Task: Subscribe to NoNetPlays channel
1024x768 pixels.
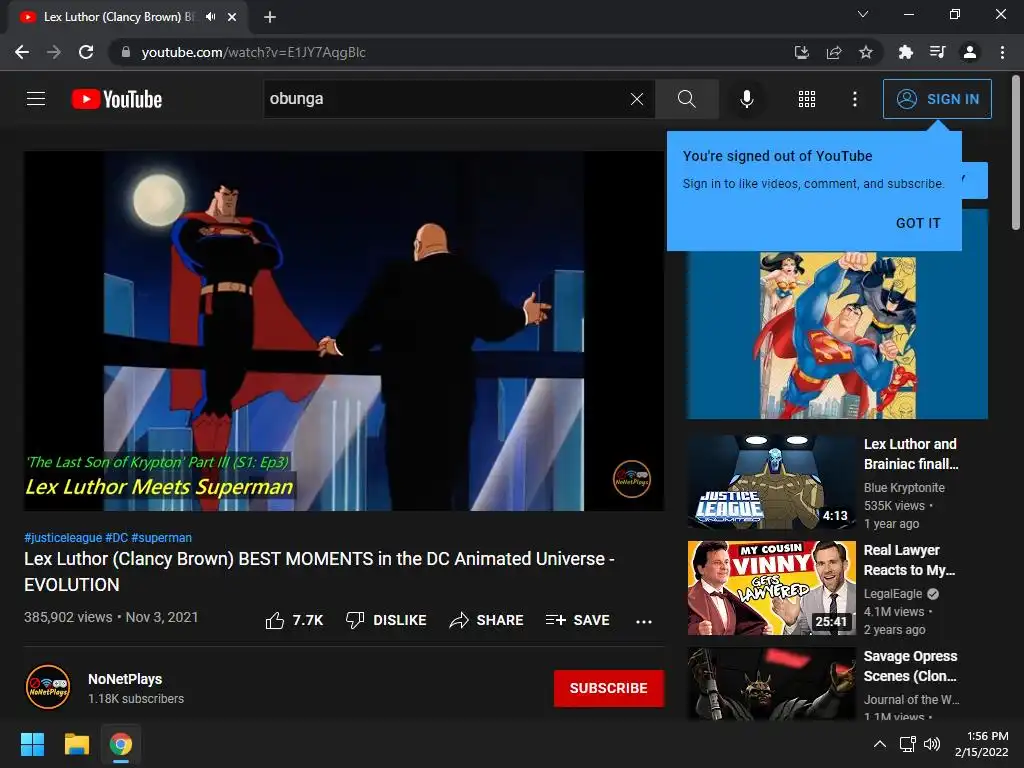Action: point(609,688)
